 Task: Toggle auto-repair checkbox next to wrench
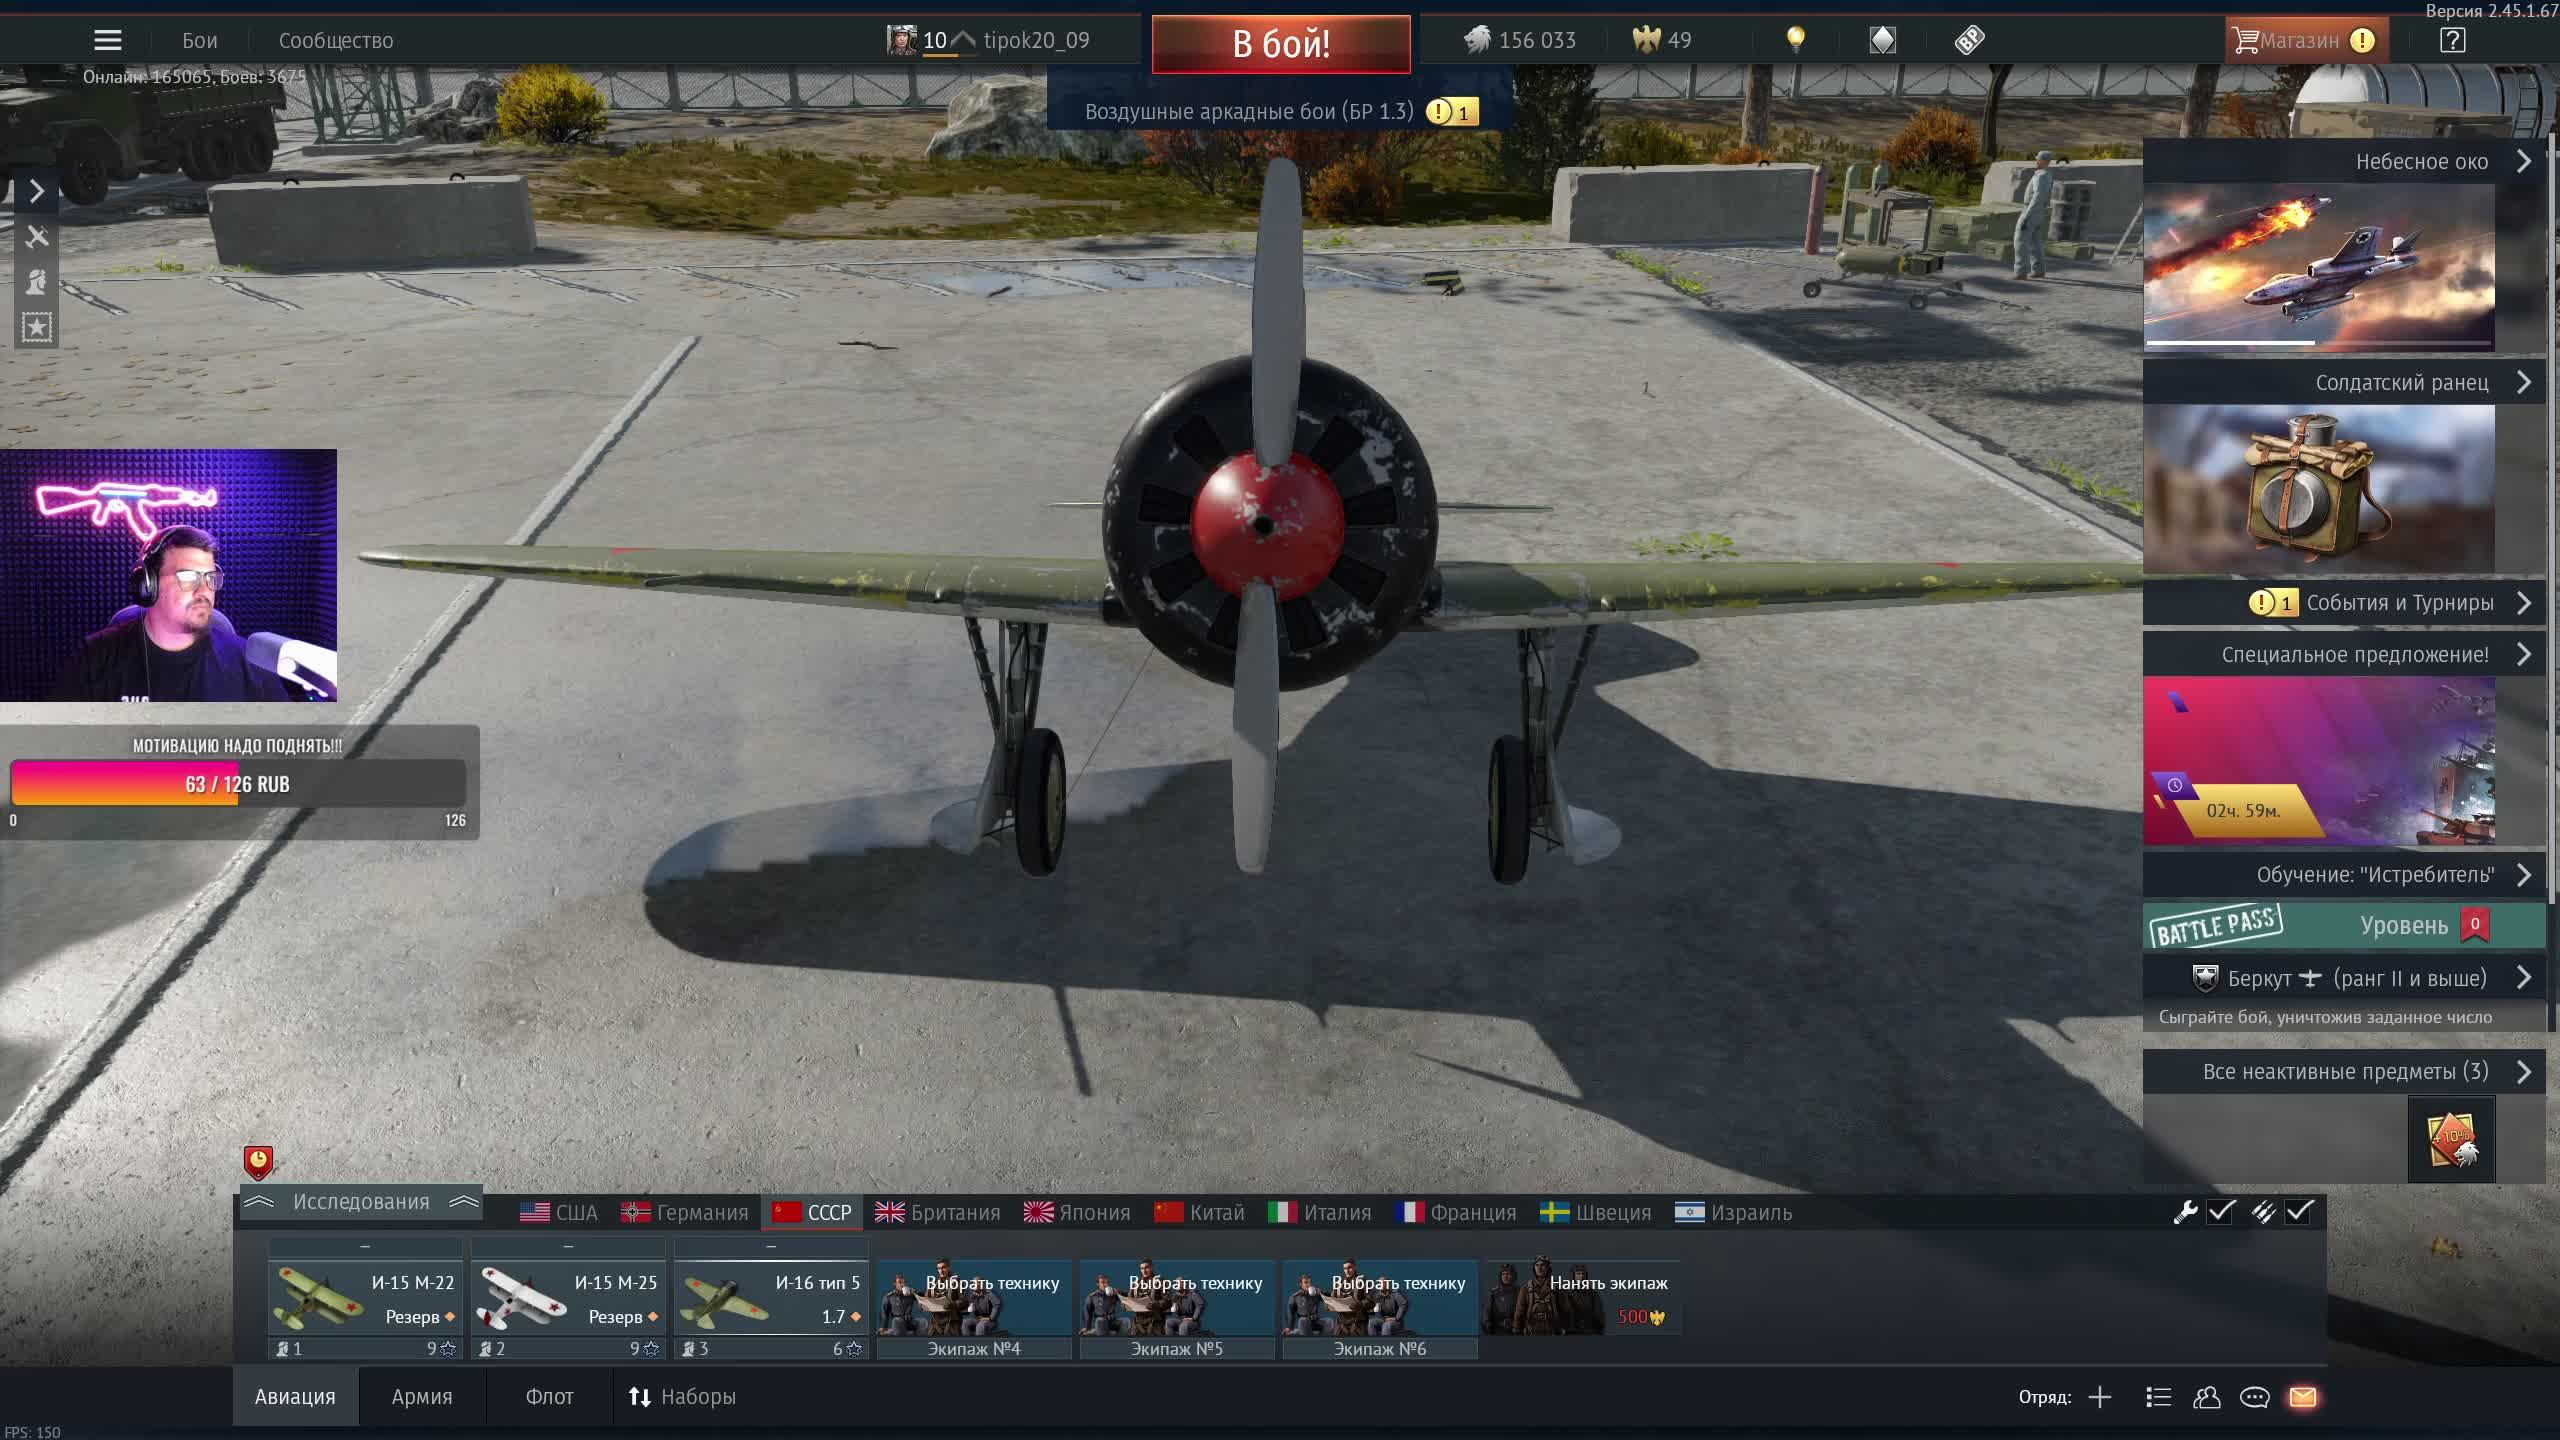[x=2221, y=1212]
